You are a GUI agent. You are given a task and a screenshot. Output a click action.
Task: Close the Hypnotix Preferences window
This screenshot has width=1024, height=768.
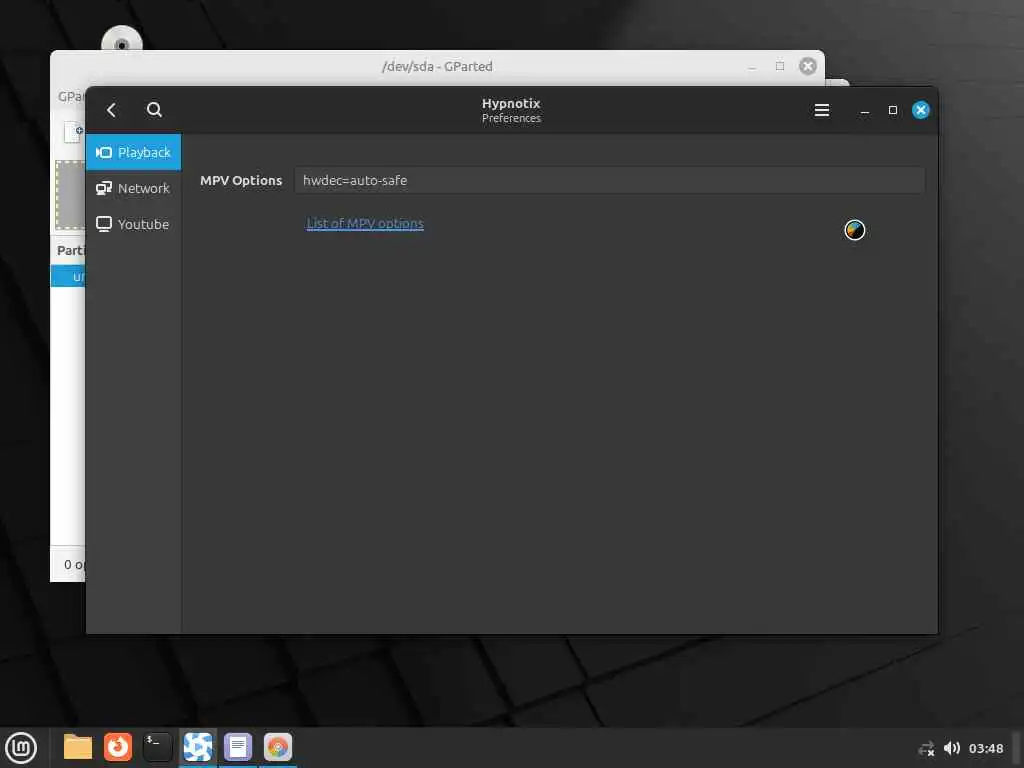click(921, 110)
